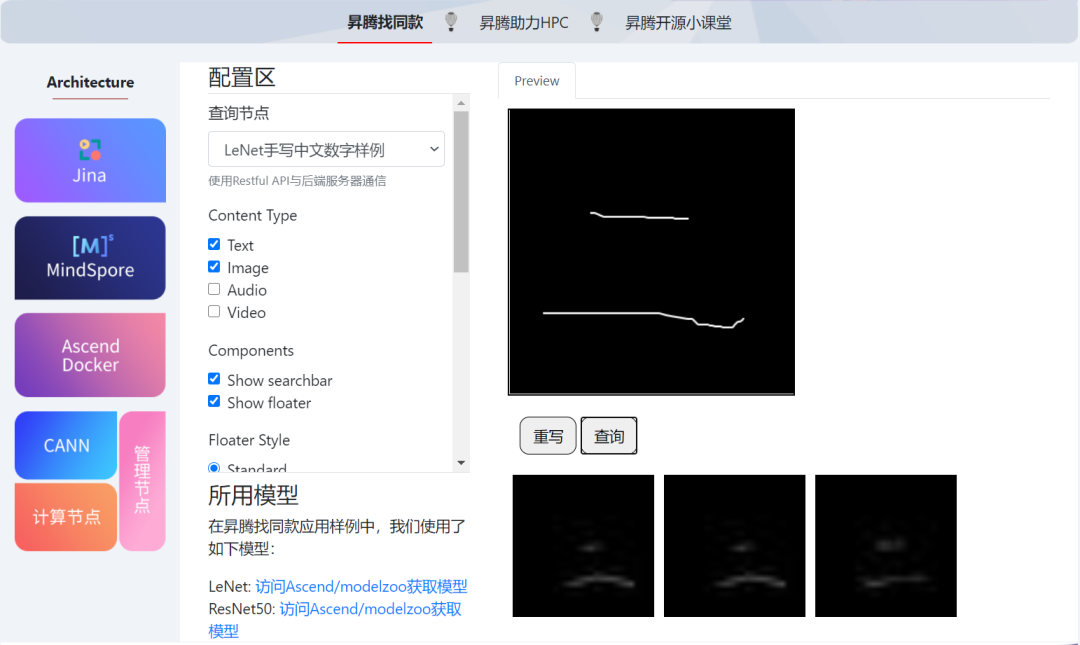The height and width of the screenshot is (645, 1080).
Task: Click lightbulb icon before 昇腾助力HPC
Action: (452, 21)
